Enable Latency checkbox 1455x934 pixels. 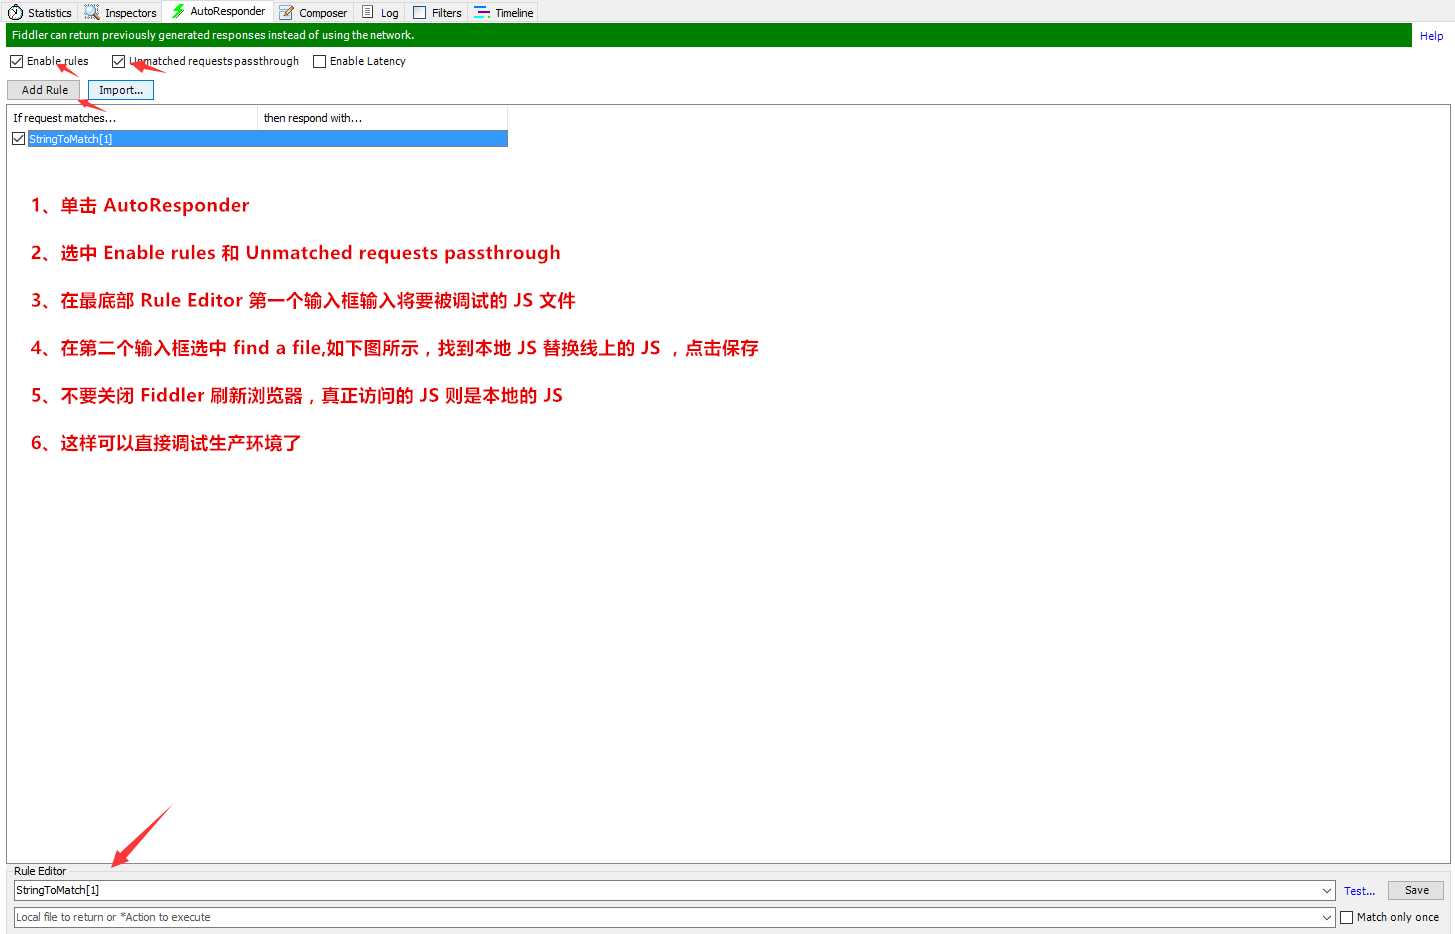pos(319,61)
